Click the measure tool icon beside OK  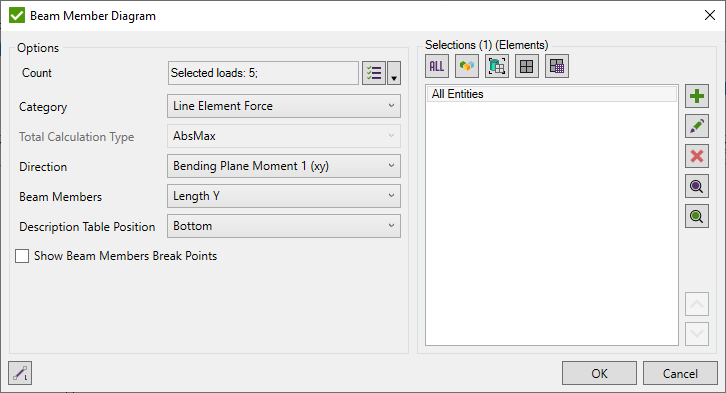(20, 373)
